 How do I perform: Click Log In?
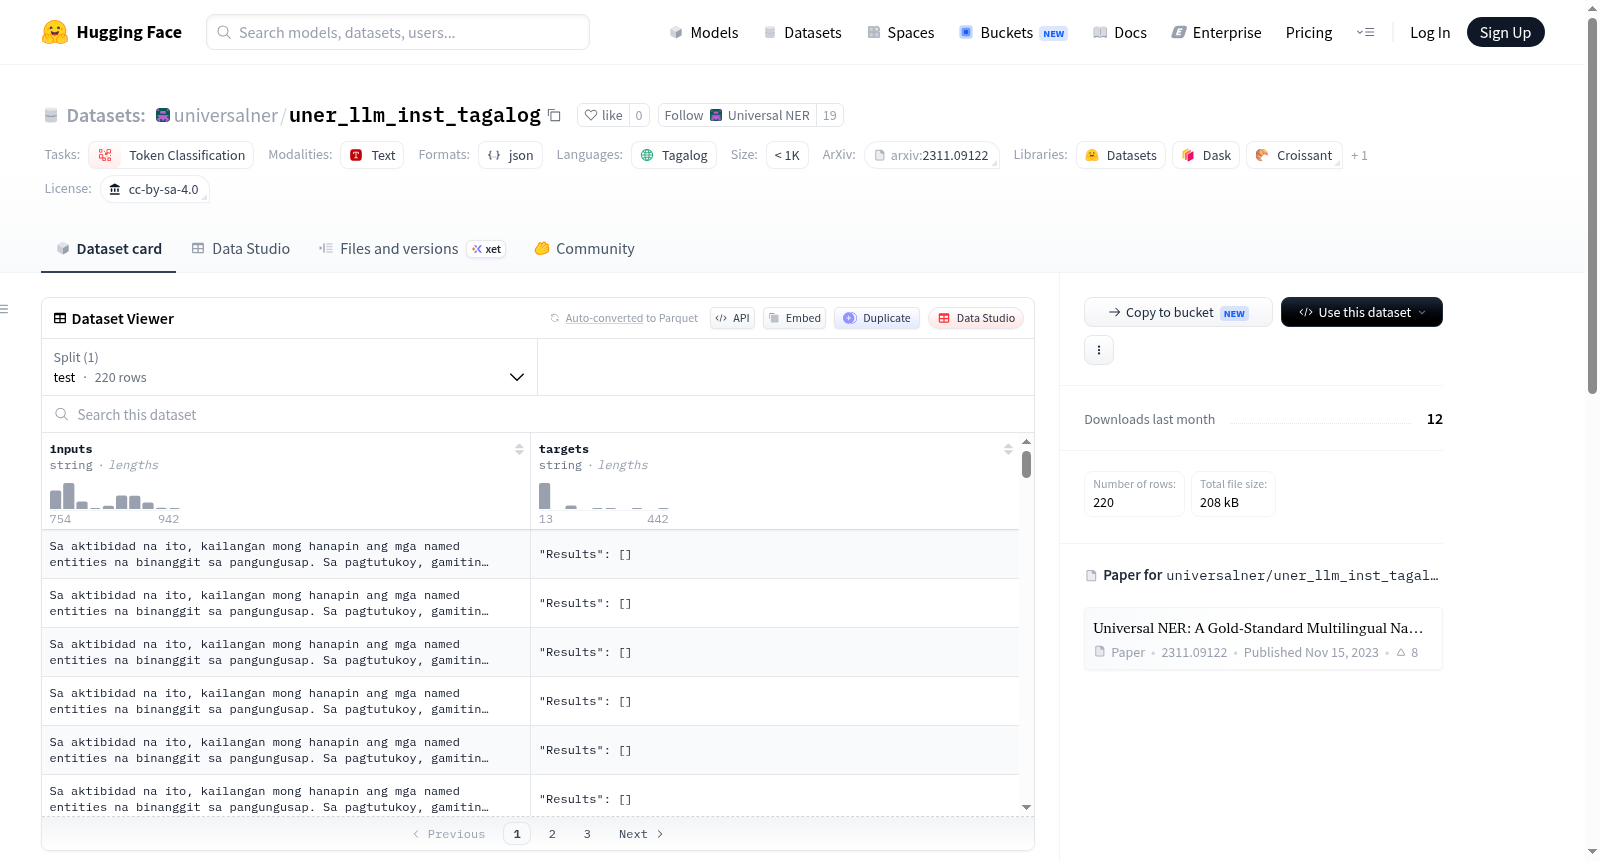(x=1430, y=32)
